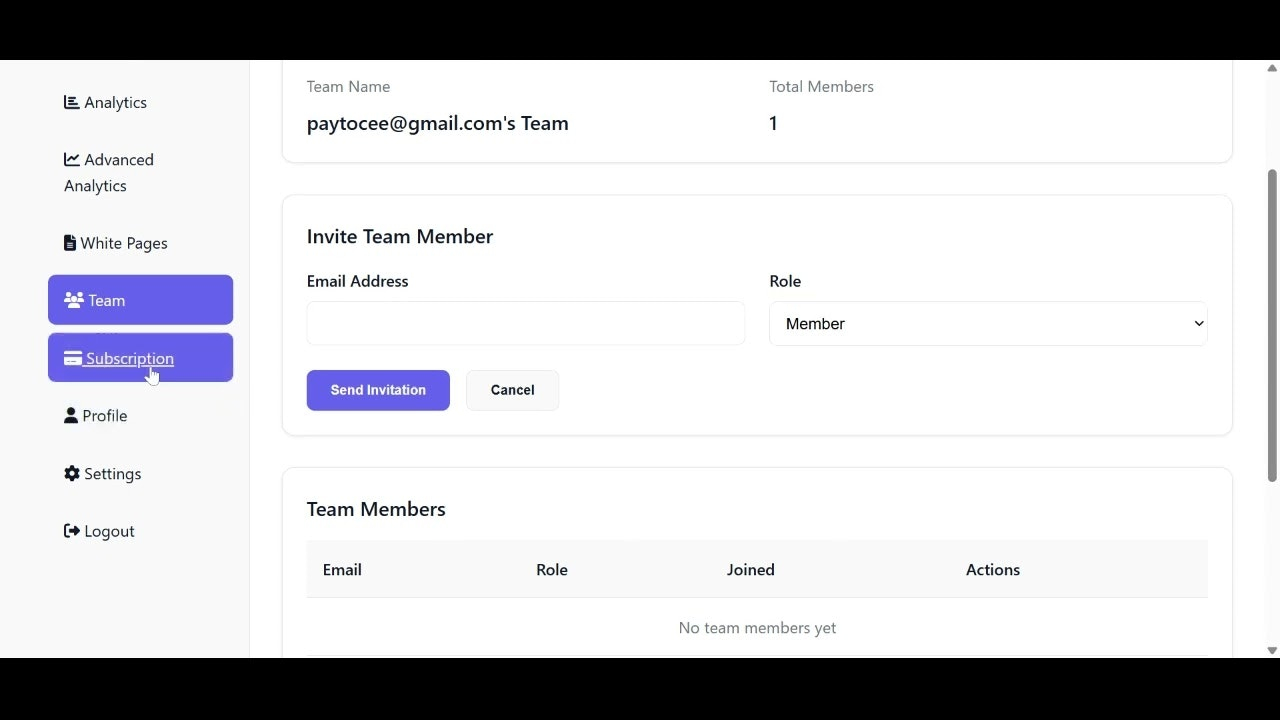Click the White Pages document icon
Viewport: 1280px width, 720px height.
click(70, 243)
